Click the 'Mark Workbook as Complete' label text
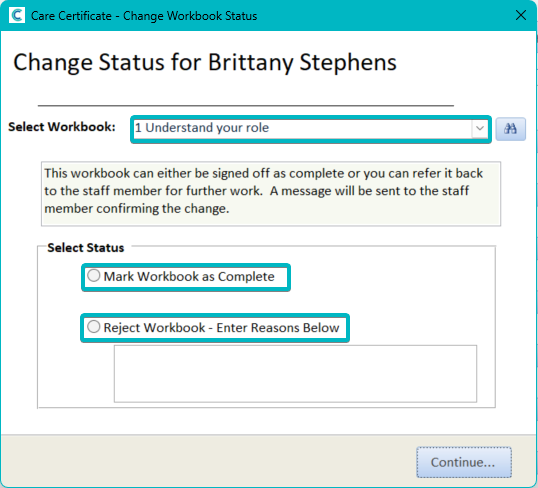This screenshot has height=488, width=538. [x=189, y=277]
